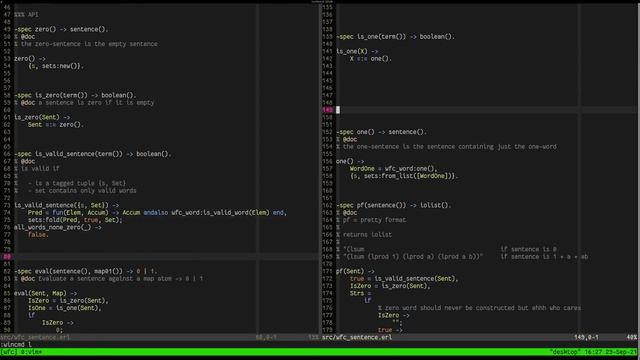Click tmux clock '16:27 23-Sep-21'
640x360 pixels.
coord(611,352)
